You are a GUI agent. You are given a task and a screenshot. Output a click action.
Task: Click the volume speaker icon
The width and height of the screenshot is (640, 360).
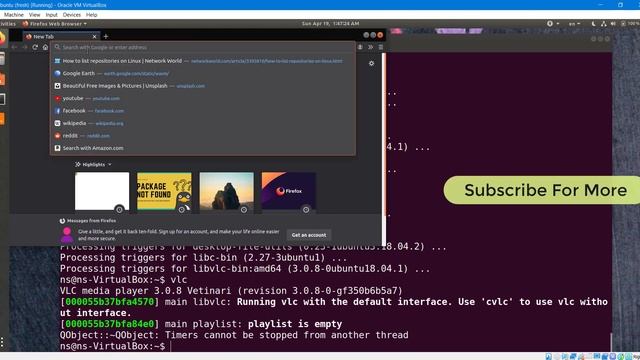coord(613,24)
